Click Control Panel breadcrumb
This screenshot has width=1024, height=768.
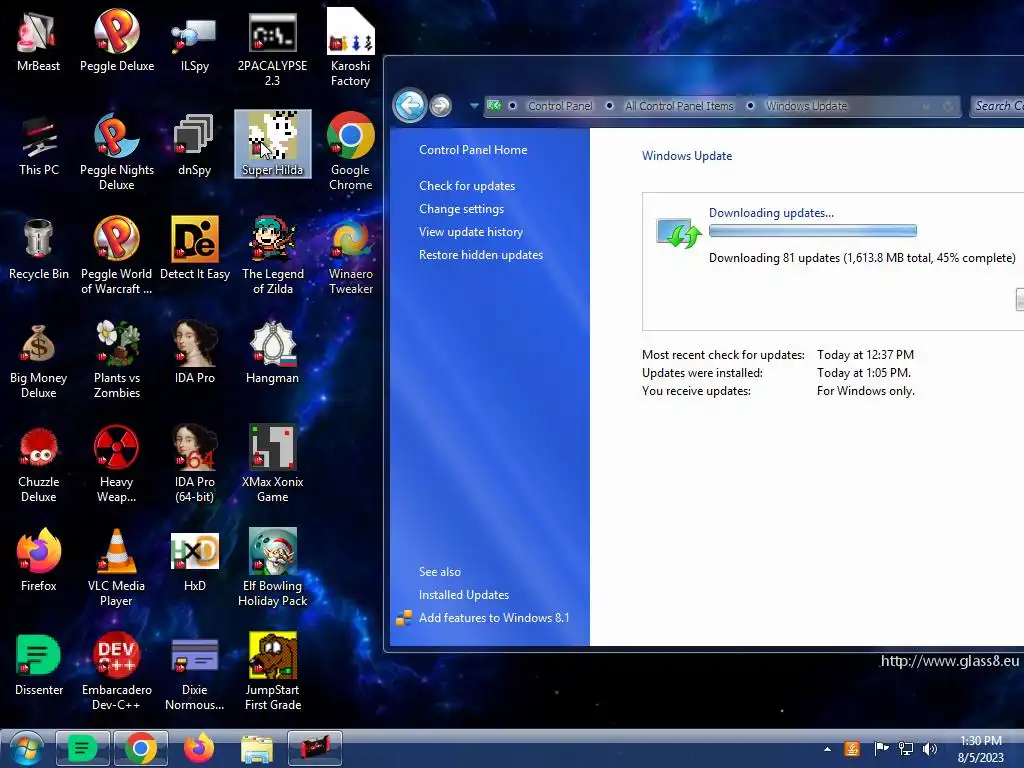coord(560,106)
